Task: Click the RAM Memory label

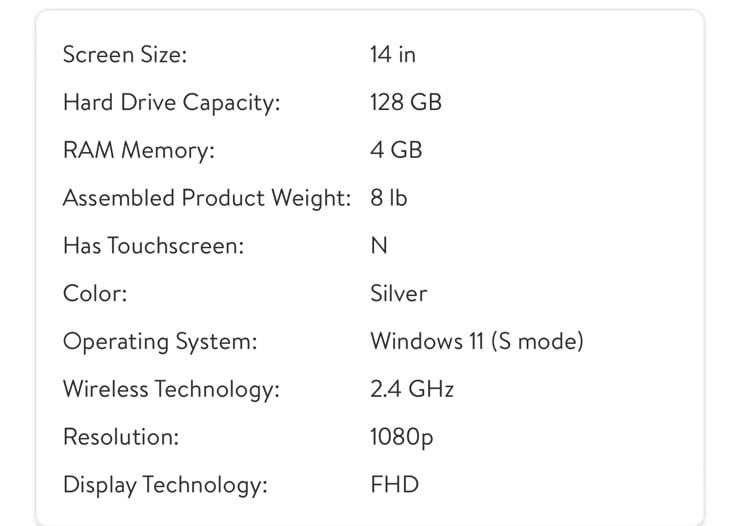Action: [139, 151]
